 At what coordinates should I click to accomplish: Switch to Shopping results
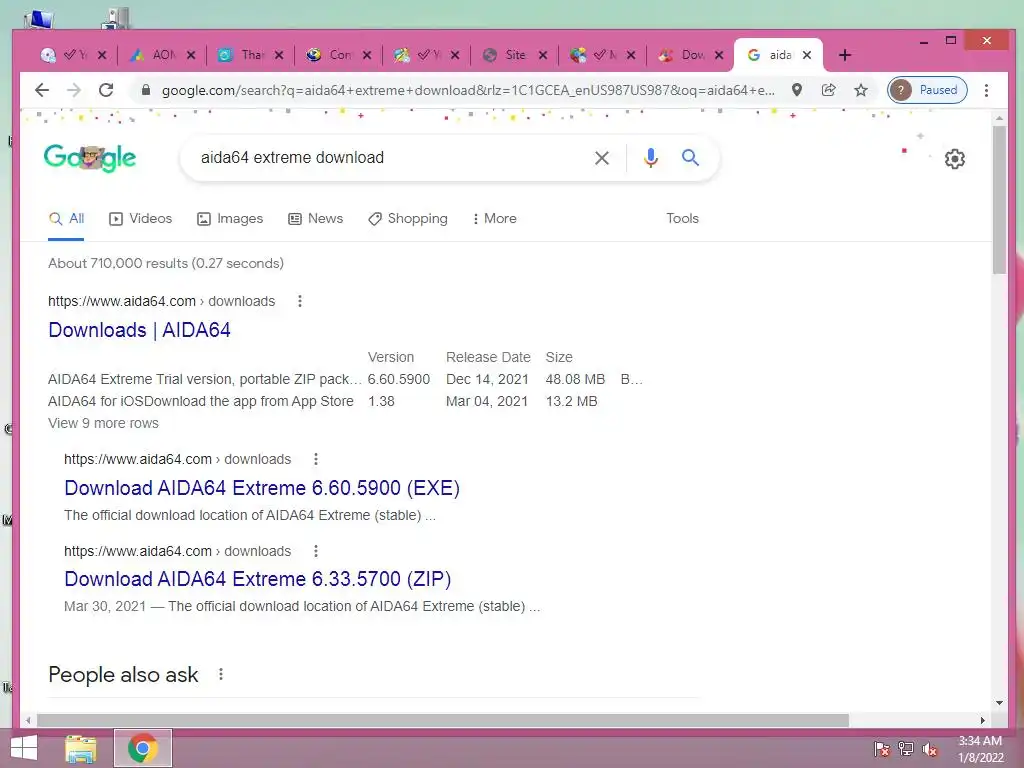click(408, 219)
